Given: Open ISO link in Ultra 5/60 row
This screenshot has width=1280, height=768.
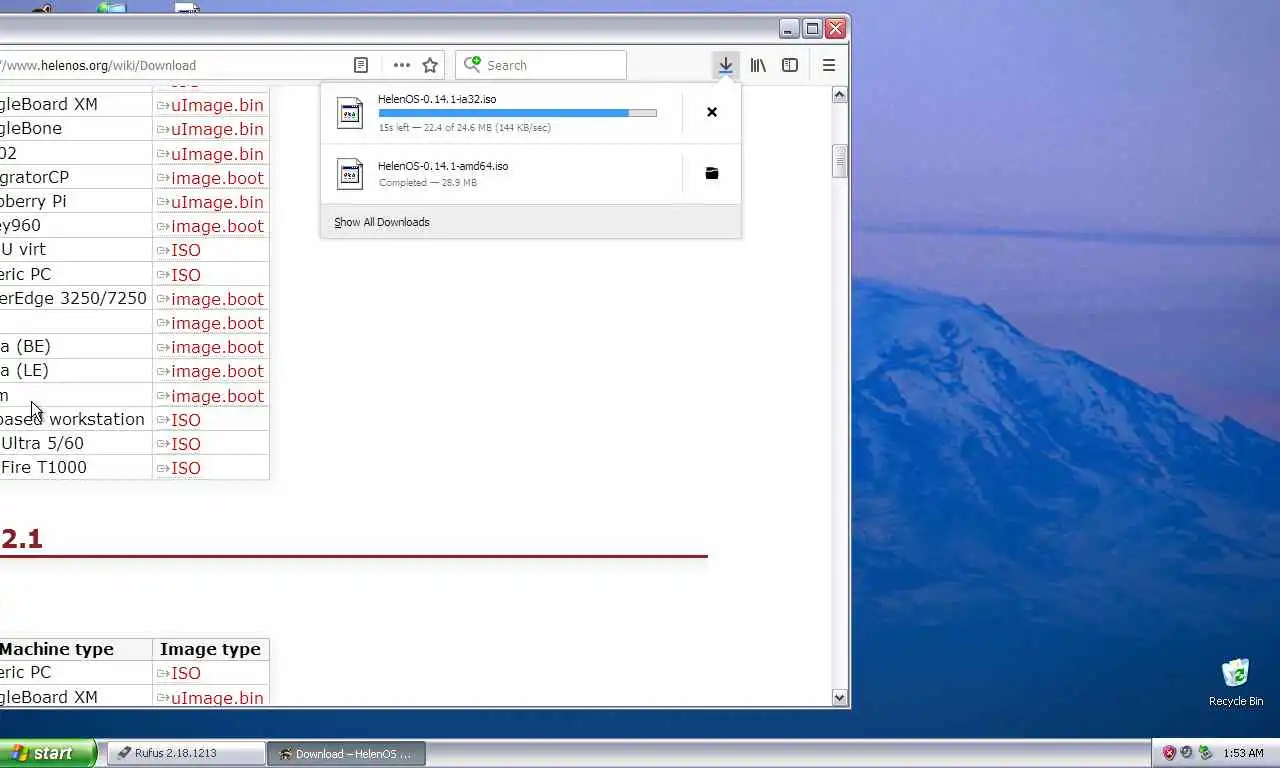Looking at the screenshot, I should tap(186, 444).
